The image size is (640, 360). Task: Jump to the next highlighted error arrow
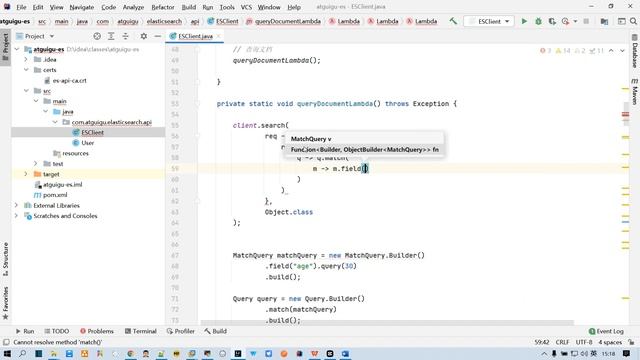click(622, 51)
